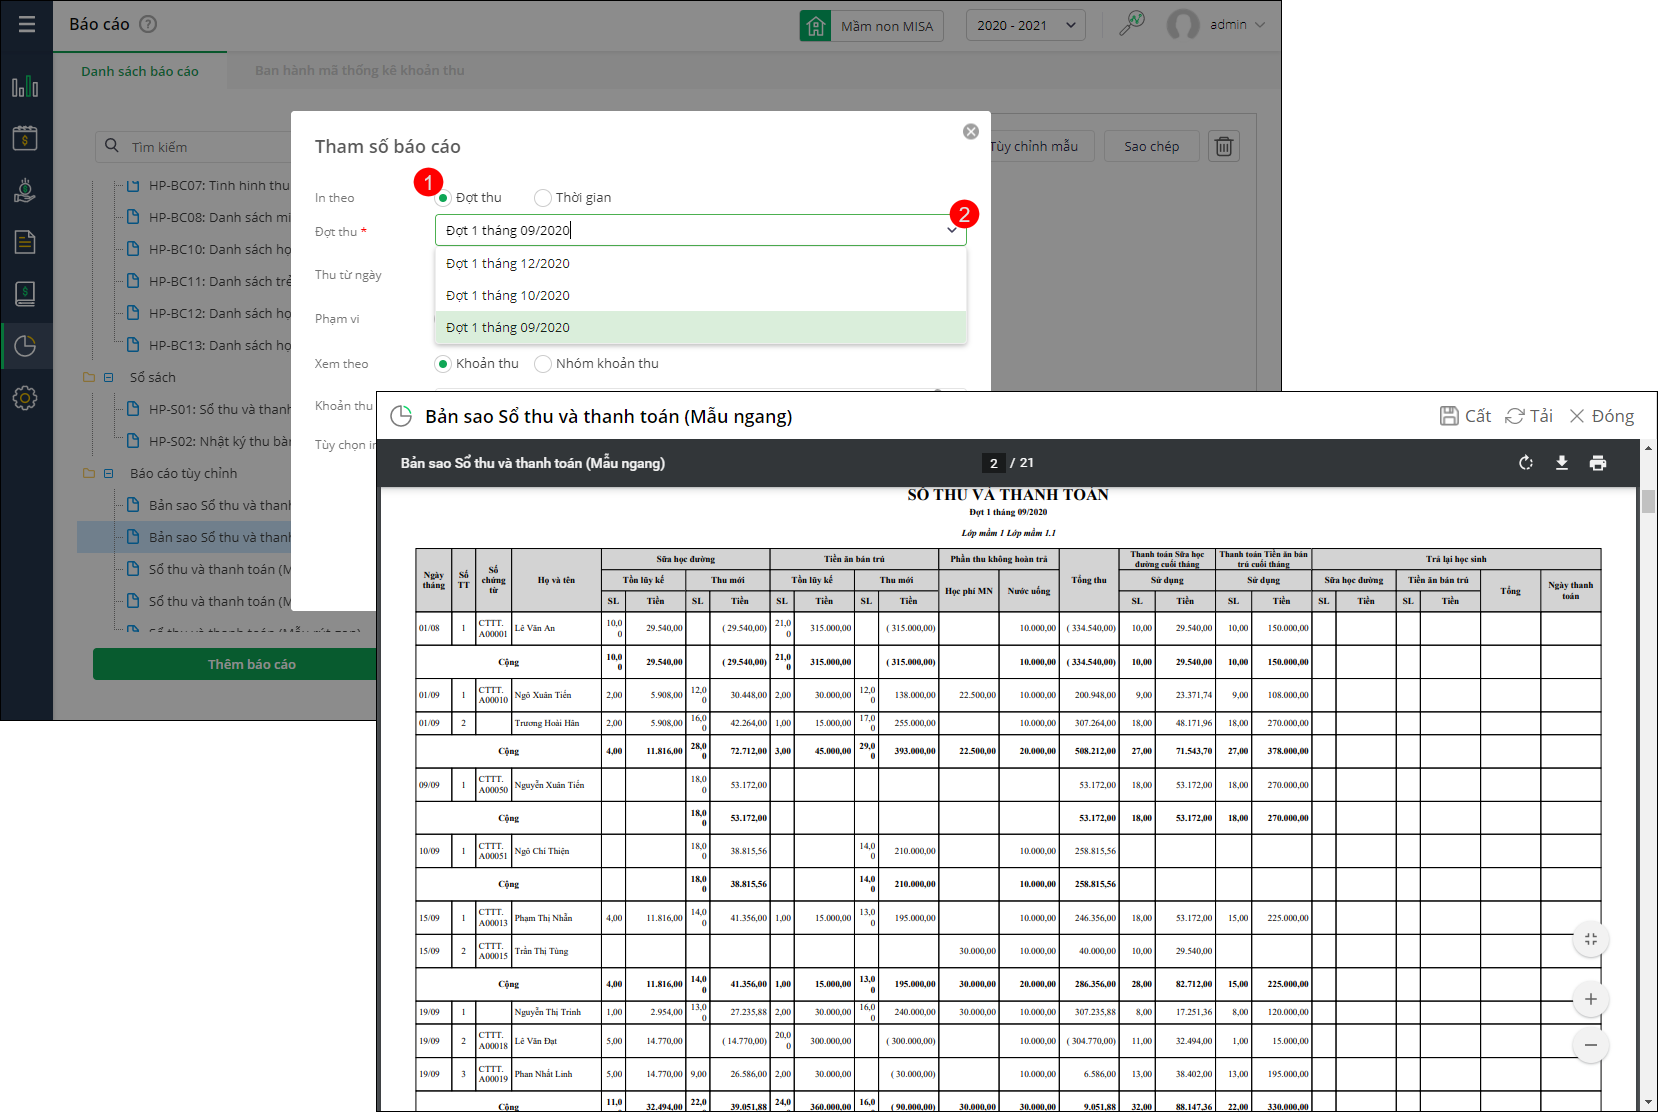
Task: Switch to Danh sách báo cáo tab
Action: click(140, 71)
